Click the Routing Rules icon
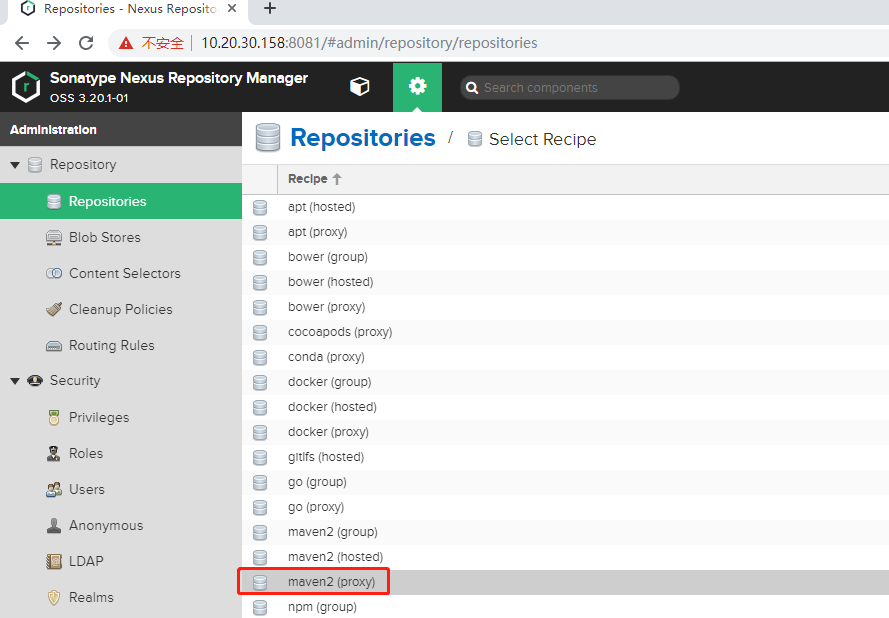 click(54, 346)
